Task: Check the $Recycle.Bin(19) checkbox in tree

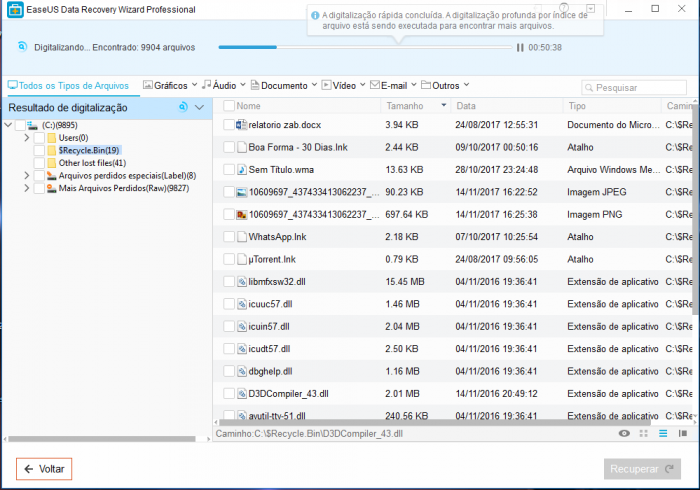Action: 39,150
